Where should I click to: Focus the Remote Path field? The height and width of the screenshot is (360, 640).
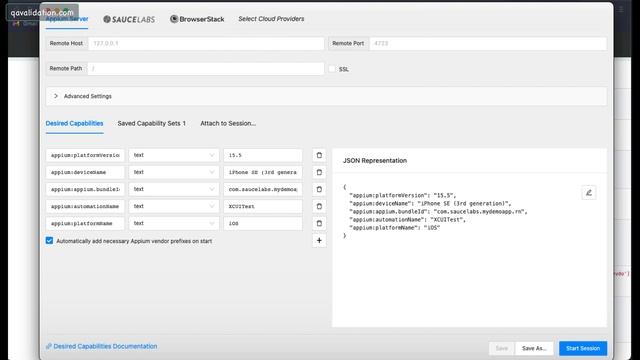click(x=206, y=69)
